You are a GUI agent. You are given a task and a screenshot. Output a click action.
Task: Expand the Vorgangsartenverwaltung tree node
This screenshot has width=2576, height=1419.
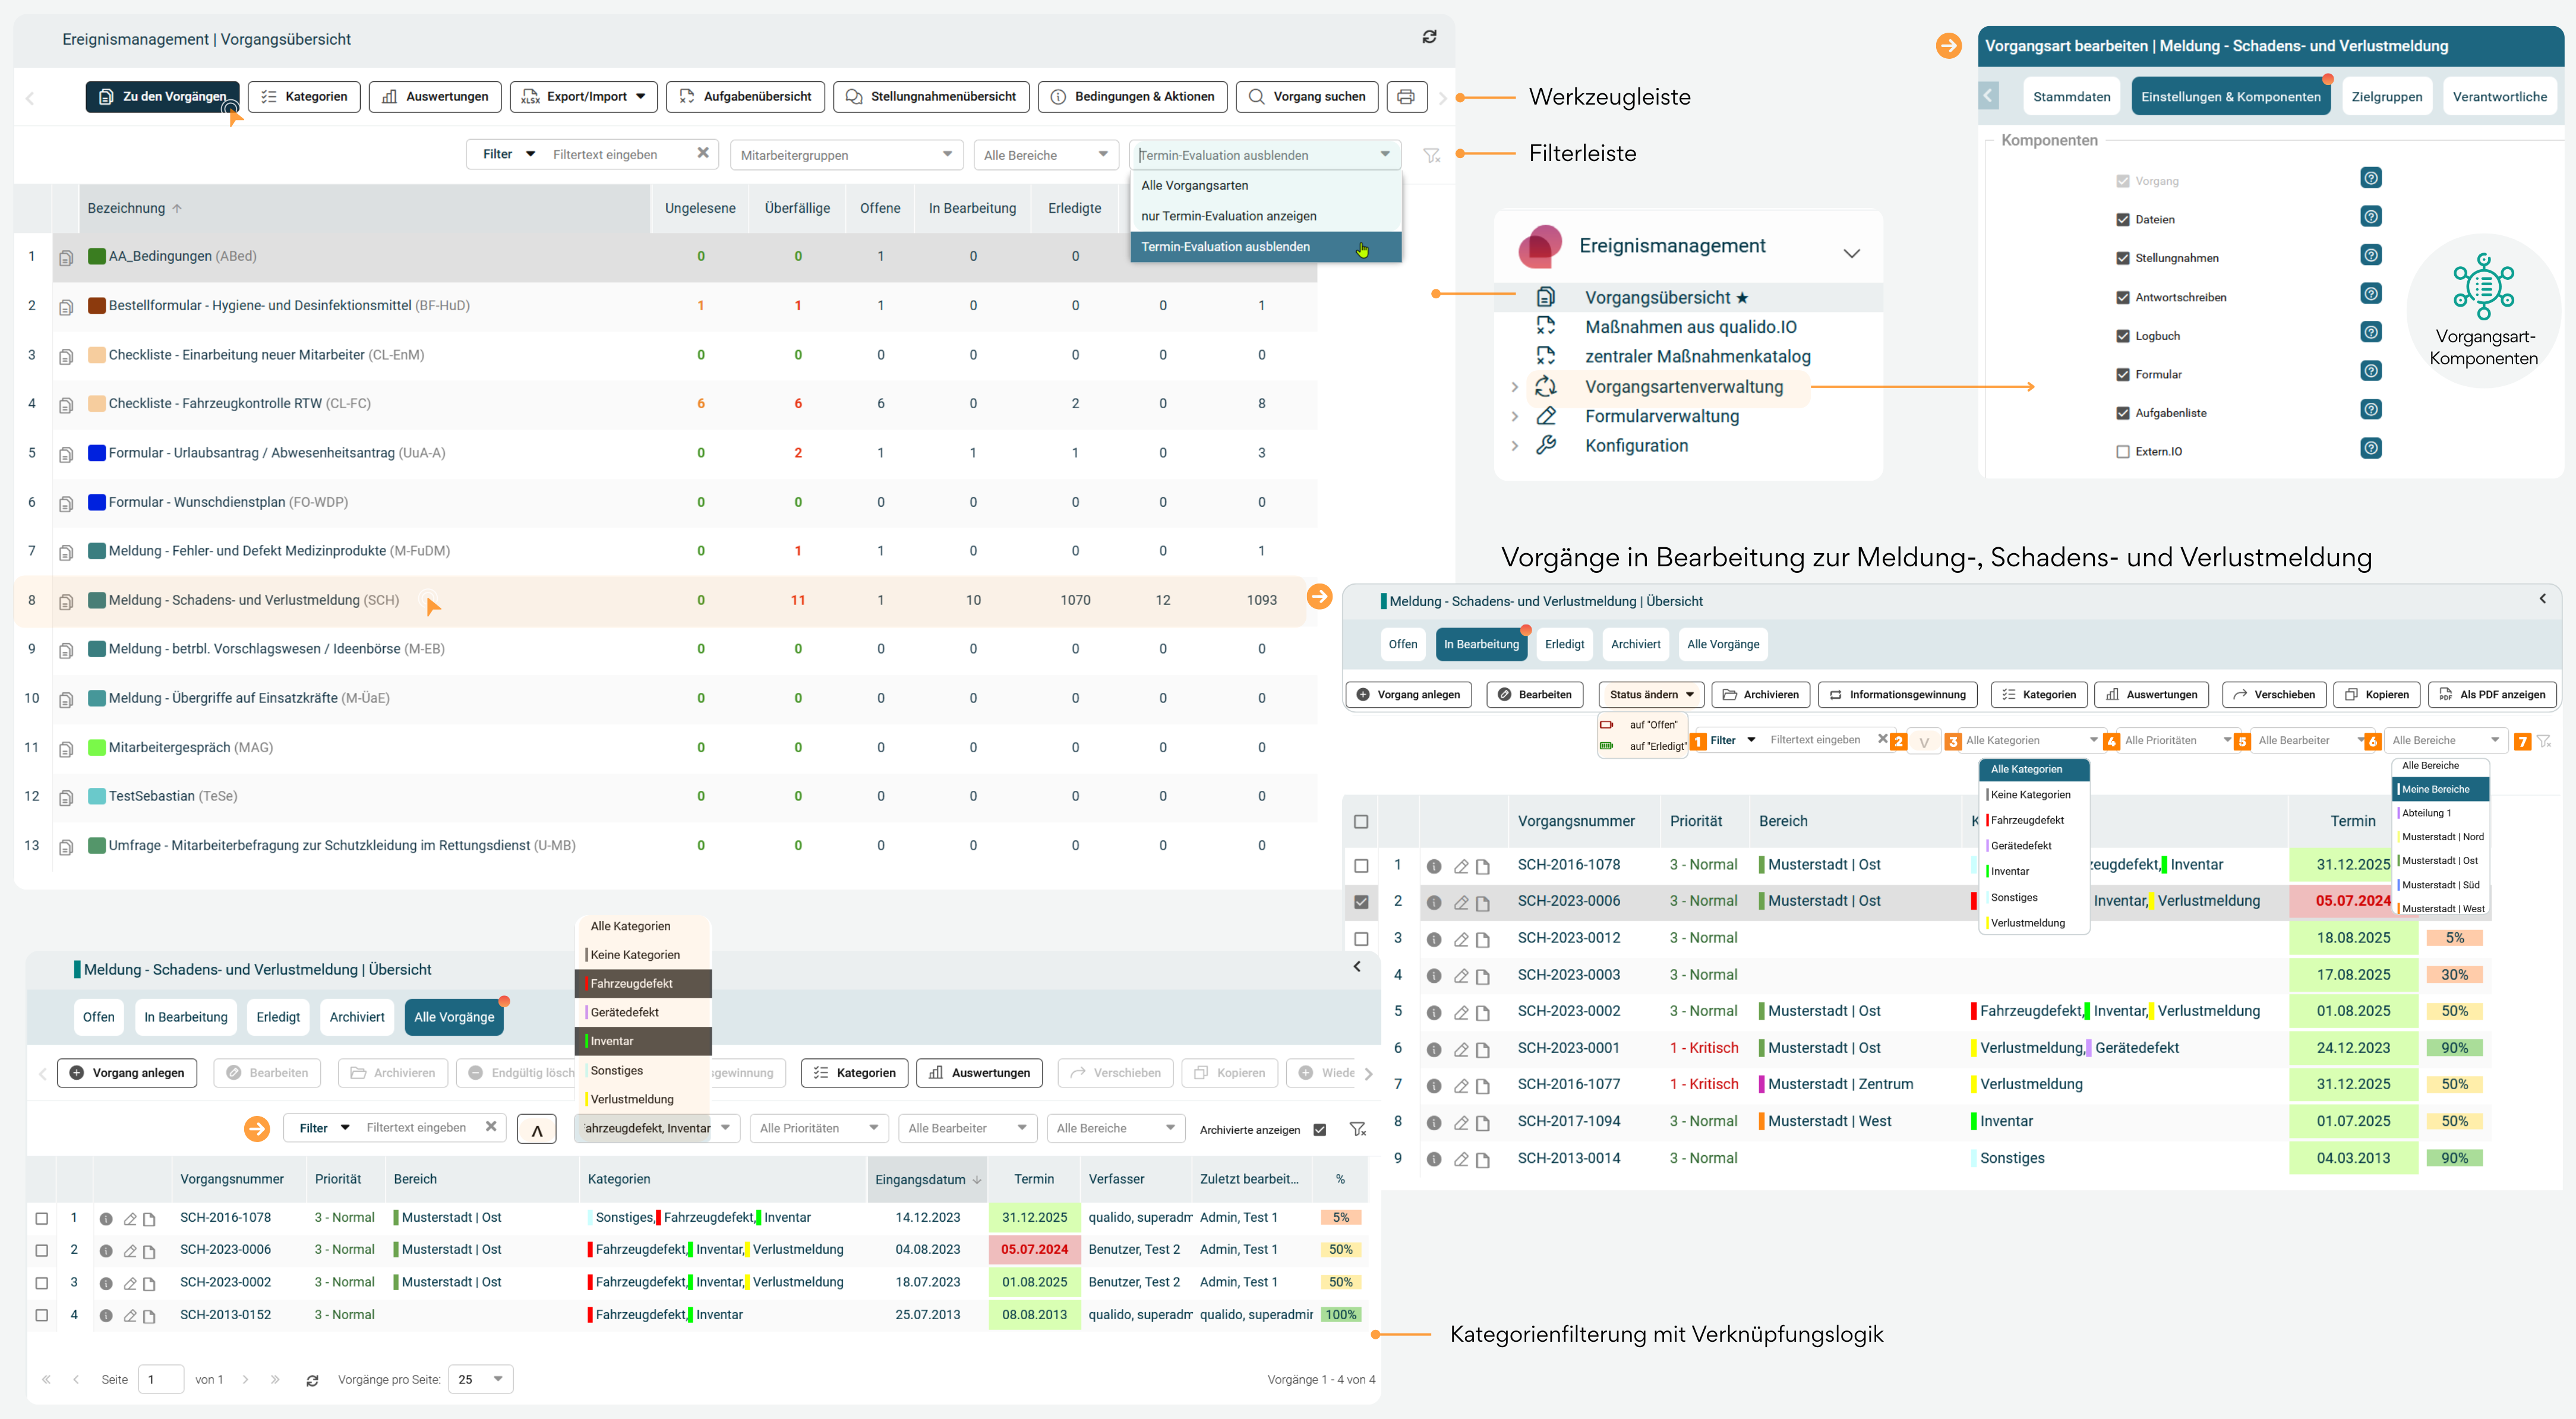1515,387
